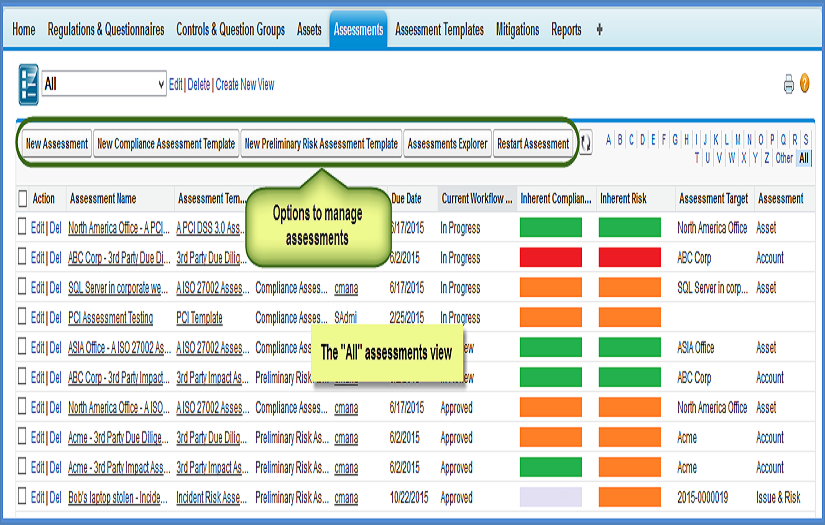Image resolution: width=825 pixels, height=525 pixels.
Task: Select the Assessments tab
Action: click(x=358, y=29)
